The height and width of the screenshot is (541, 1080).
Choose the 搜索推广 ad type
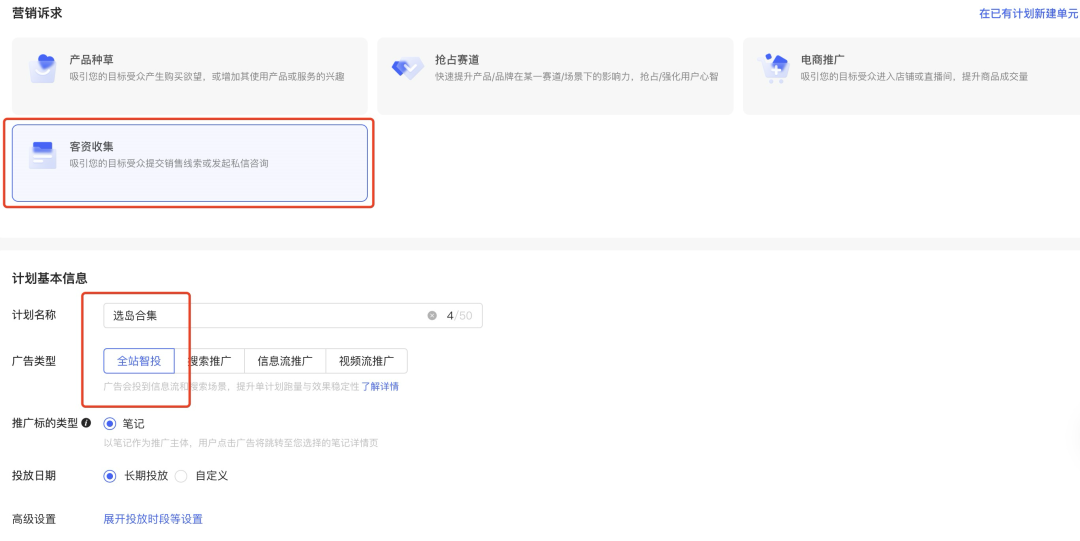(x=209, y=360)
